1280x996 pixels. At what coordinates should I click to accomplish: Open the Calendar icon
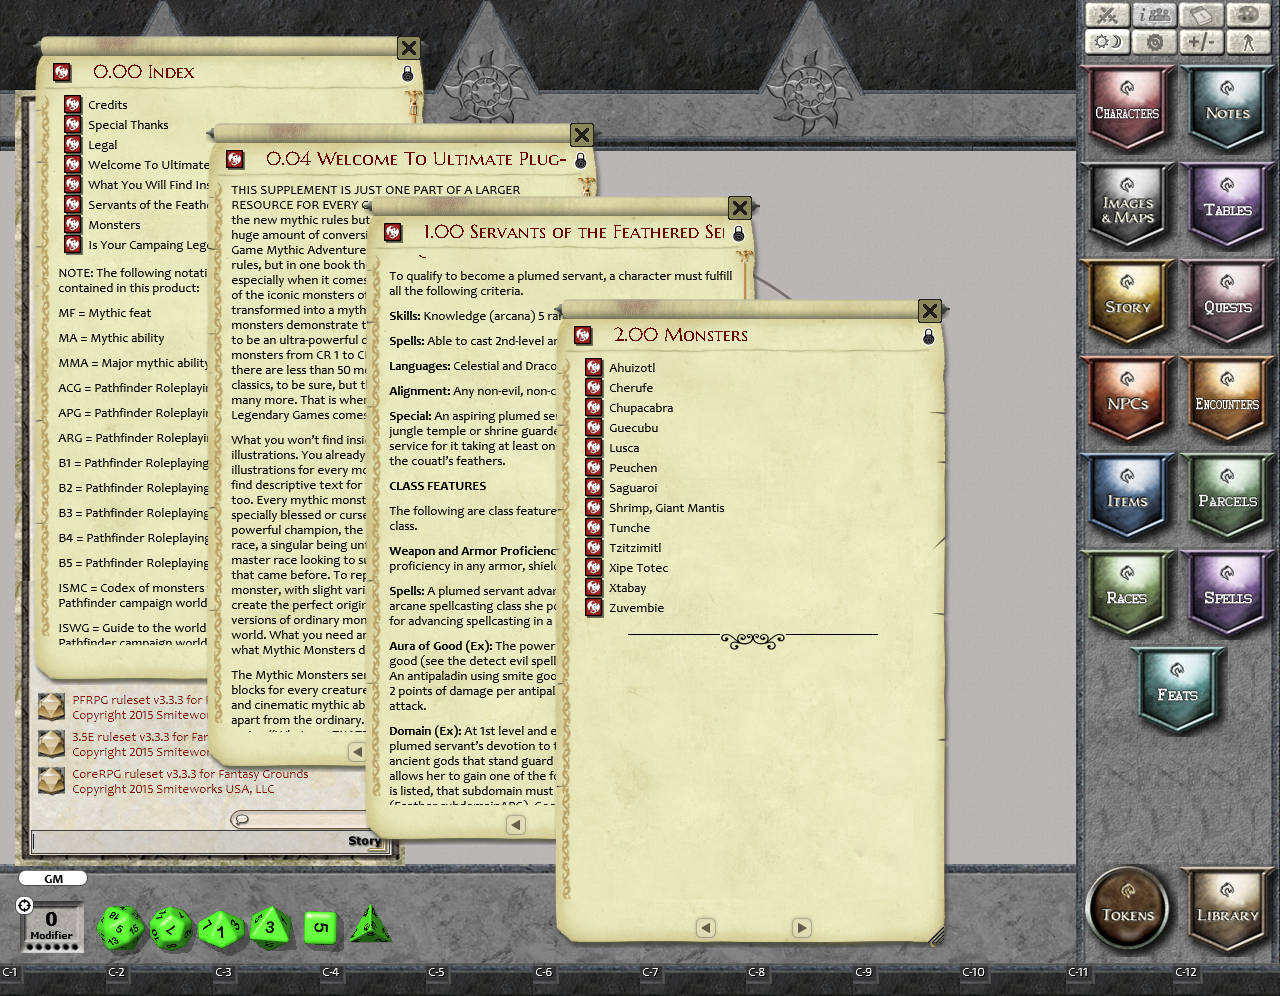pos(1200,15)
